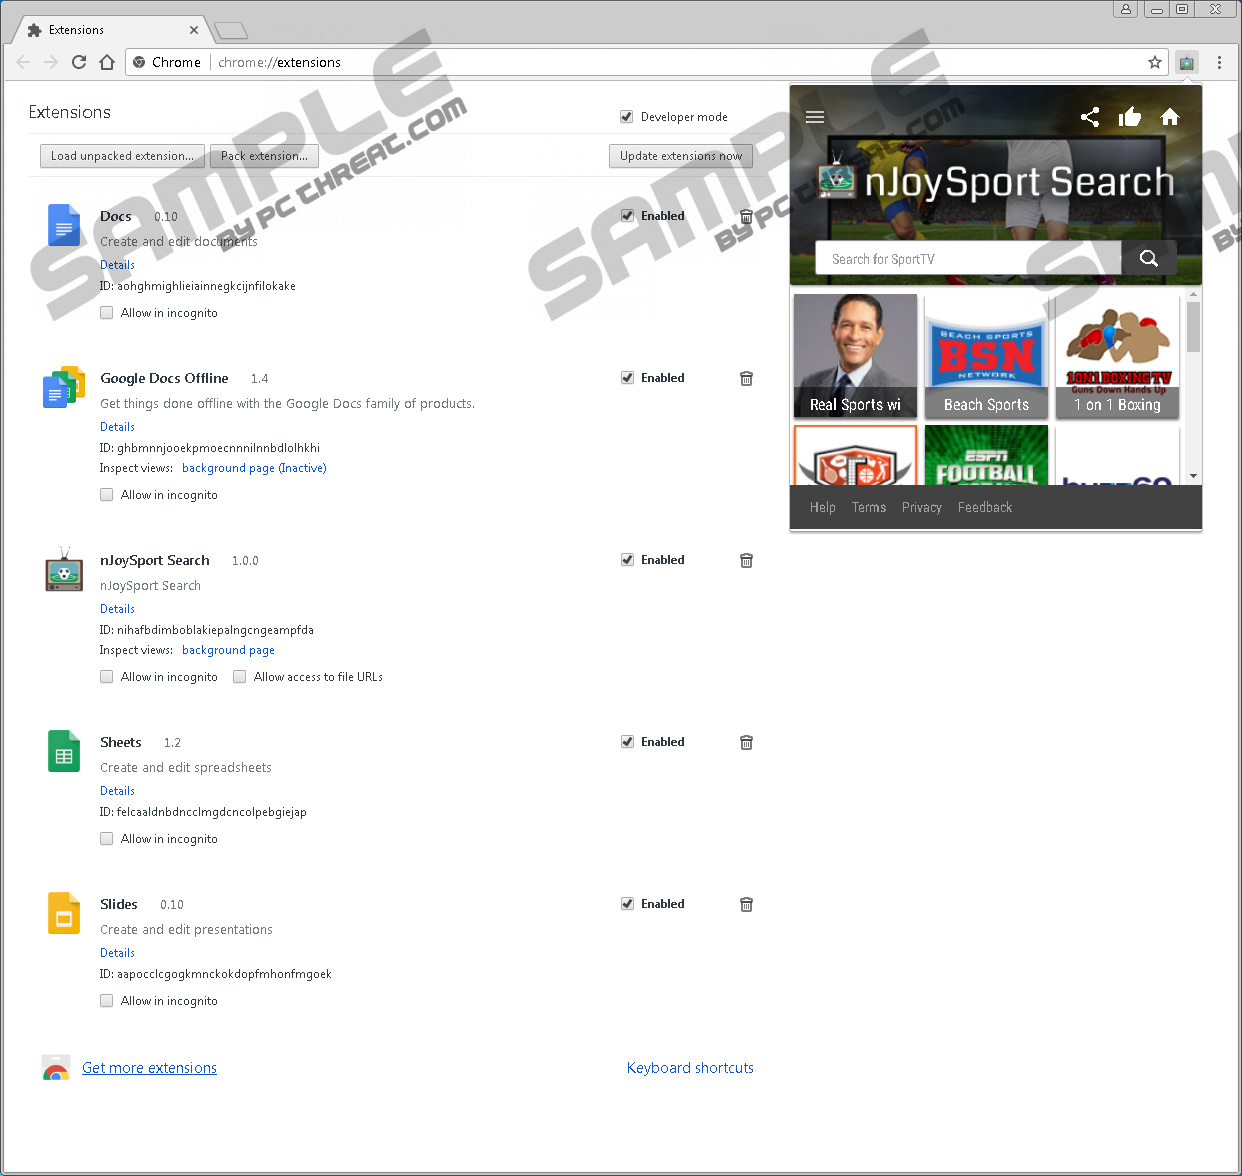
Task: Disable the Docs extension Enabled checkbox
Action: pyautogui.click(x=627, y=216)
